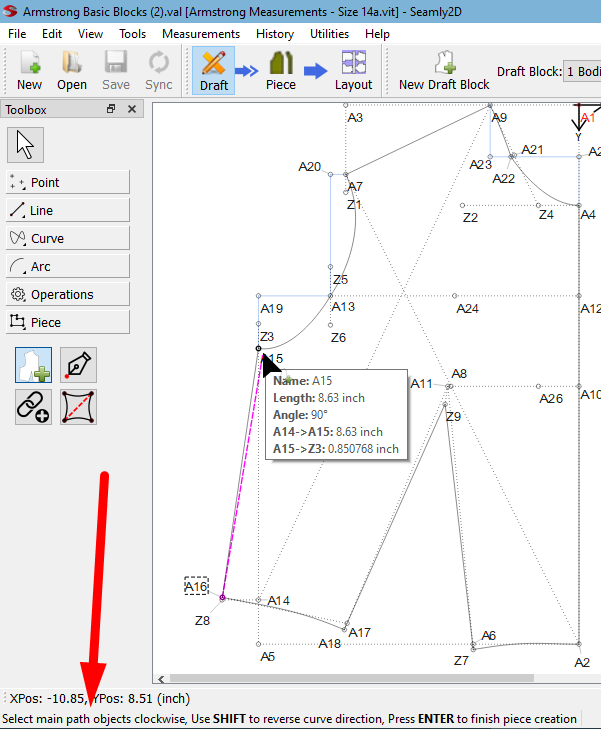Expand the Curve tools category
Screen dimensions: 601x729
68,238
